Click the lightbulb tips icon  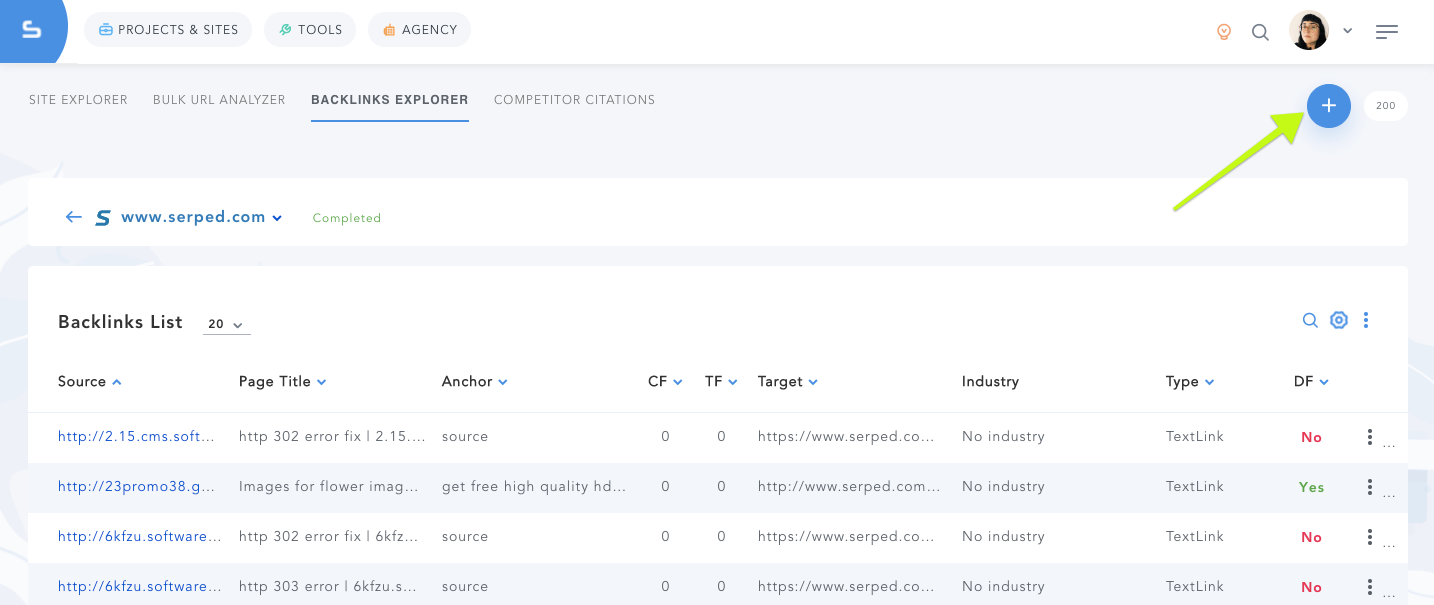(x=1223, y=32)
